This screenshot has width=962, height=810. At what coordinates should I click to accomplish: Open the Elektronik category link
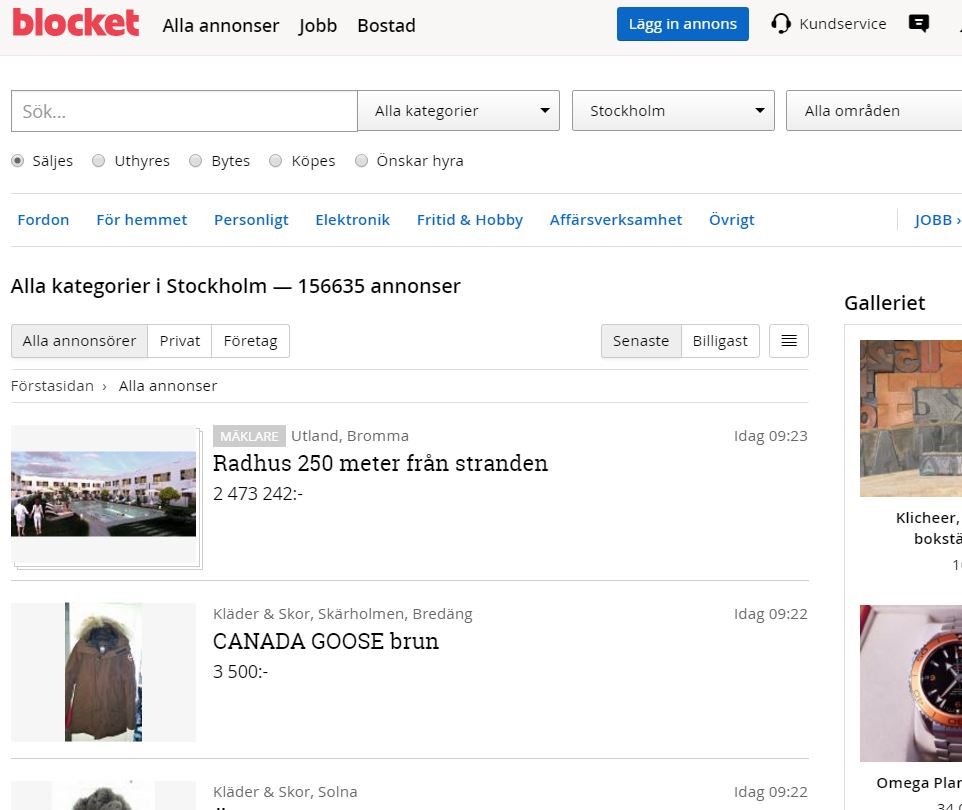[352, 220]
